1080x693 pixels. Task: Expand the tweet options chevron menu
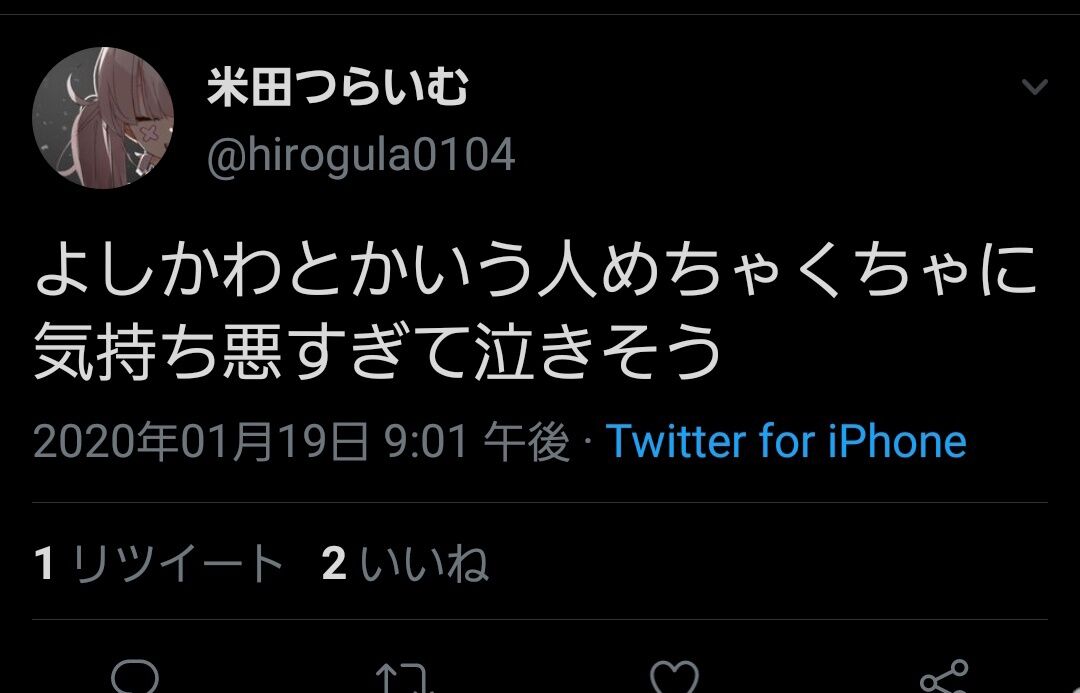1035,87
